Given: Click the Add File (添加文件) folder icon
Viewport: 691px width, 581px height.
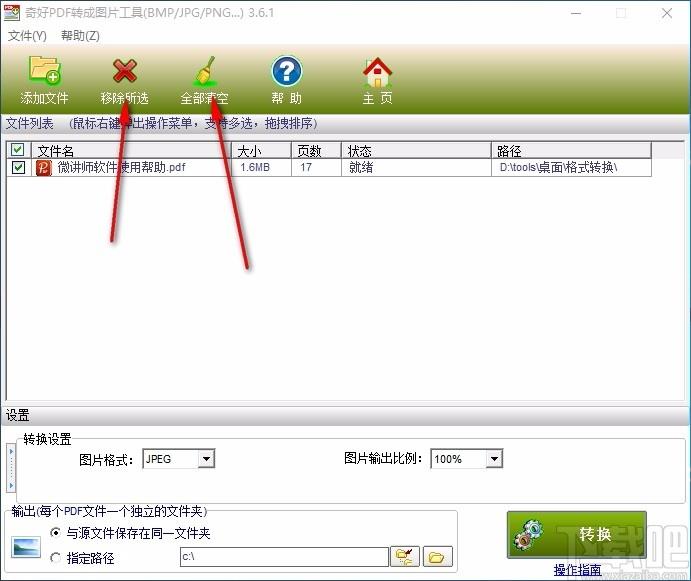Looking at the screenshot, I should tap(45, 70).
